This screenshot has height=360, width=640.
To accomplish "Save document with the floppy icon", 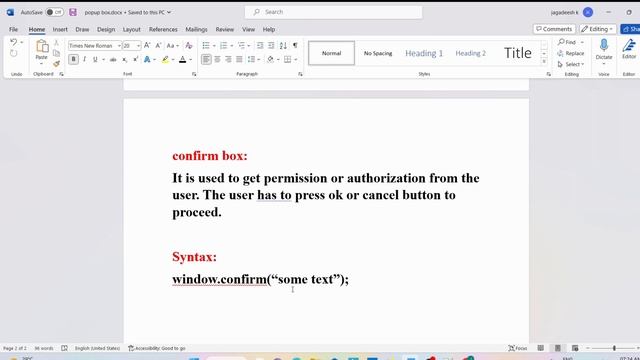I will pyautogui.click(x=73, y=12).
